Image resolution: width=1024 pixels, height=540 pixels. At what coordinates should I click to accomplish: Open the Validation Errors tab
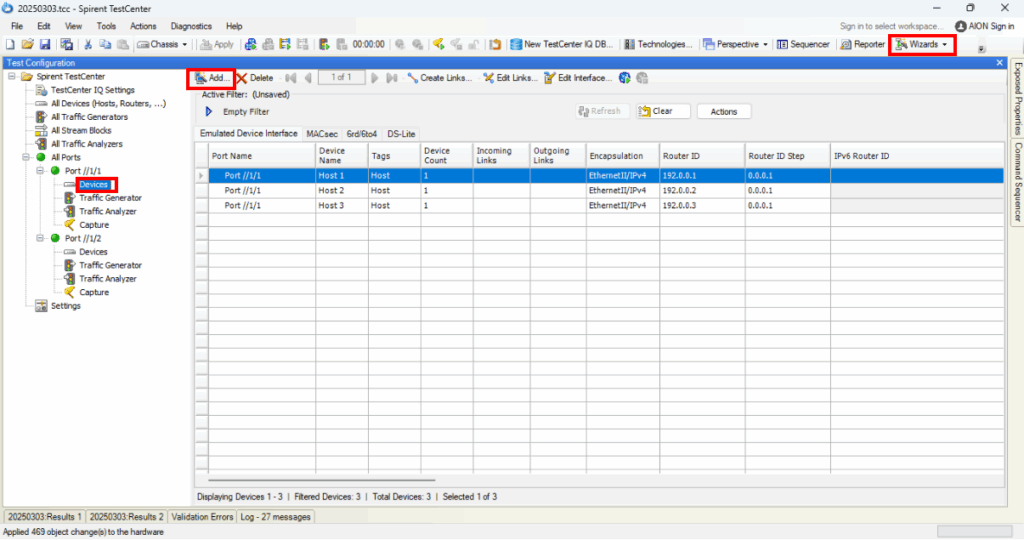tap(202, 517)
